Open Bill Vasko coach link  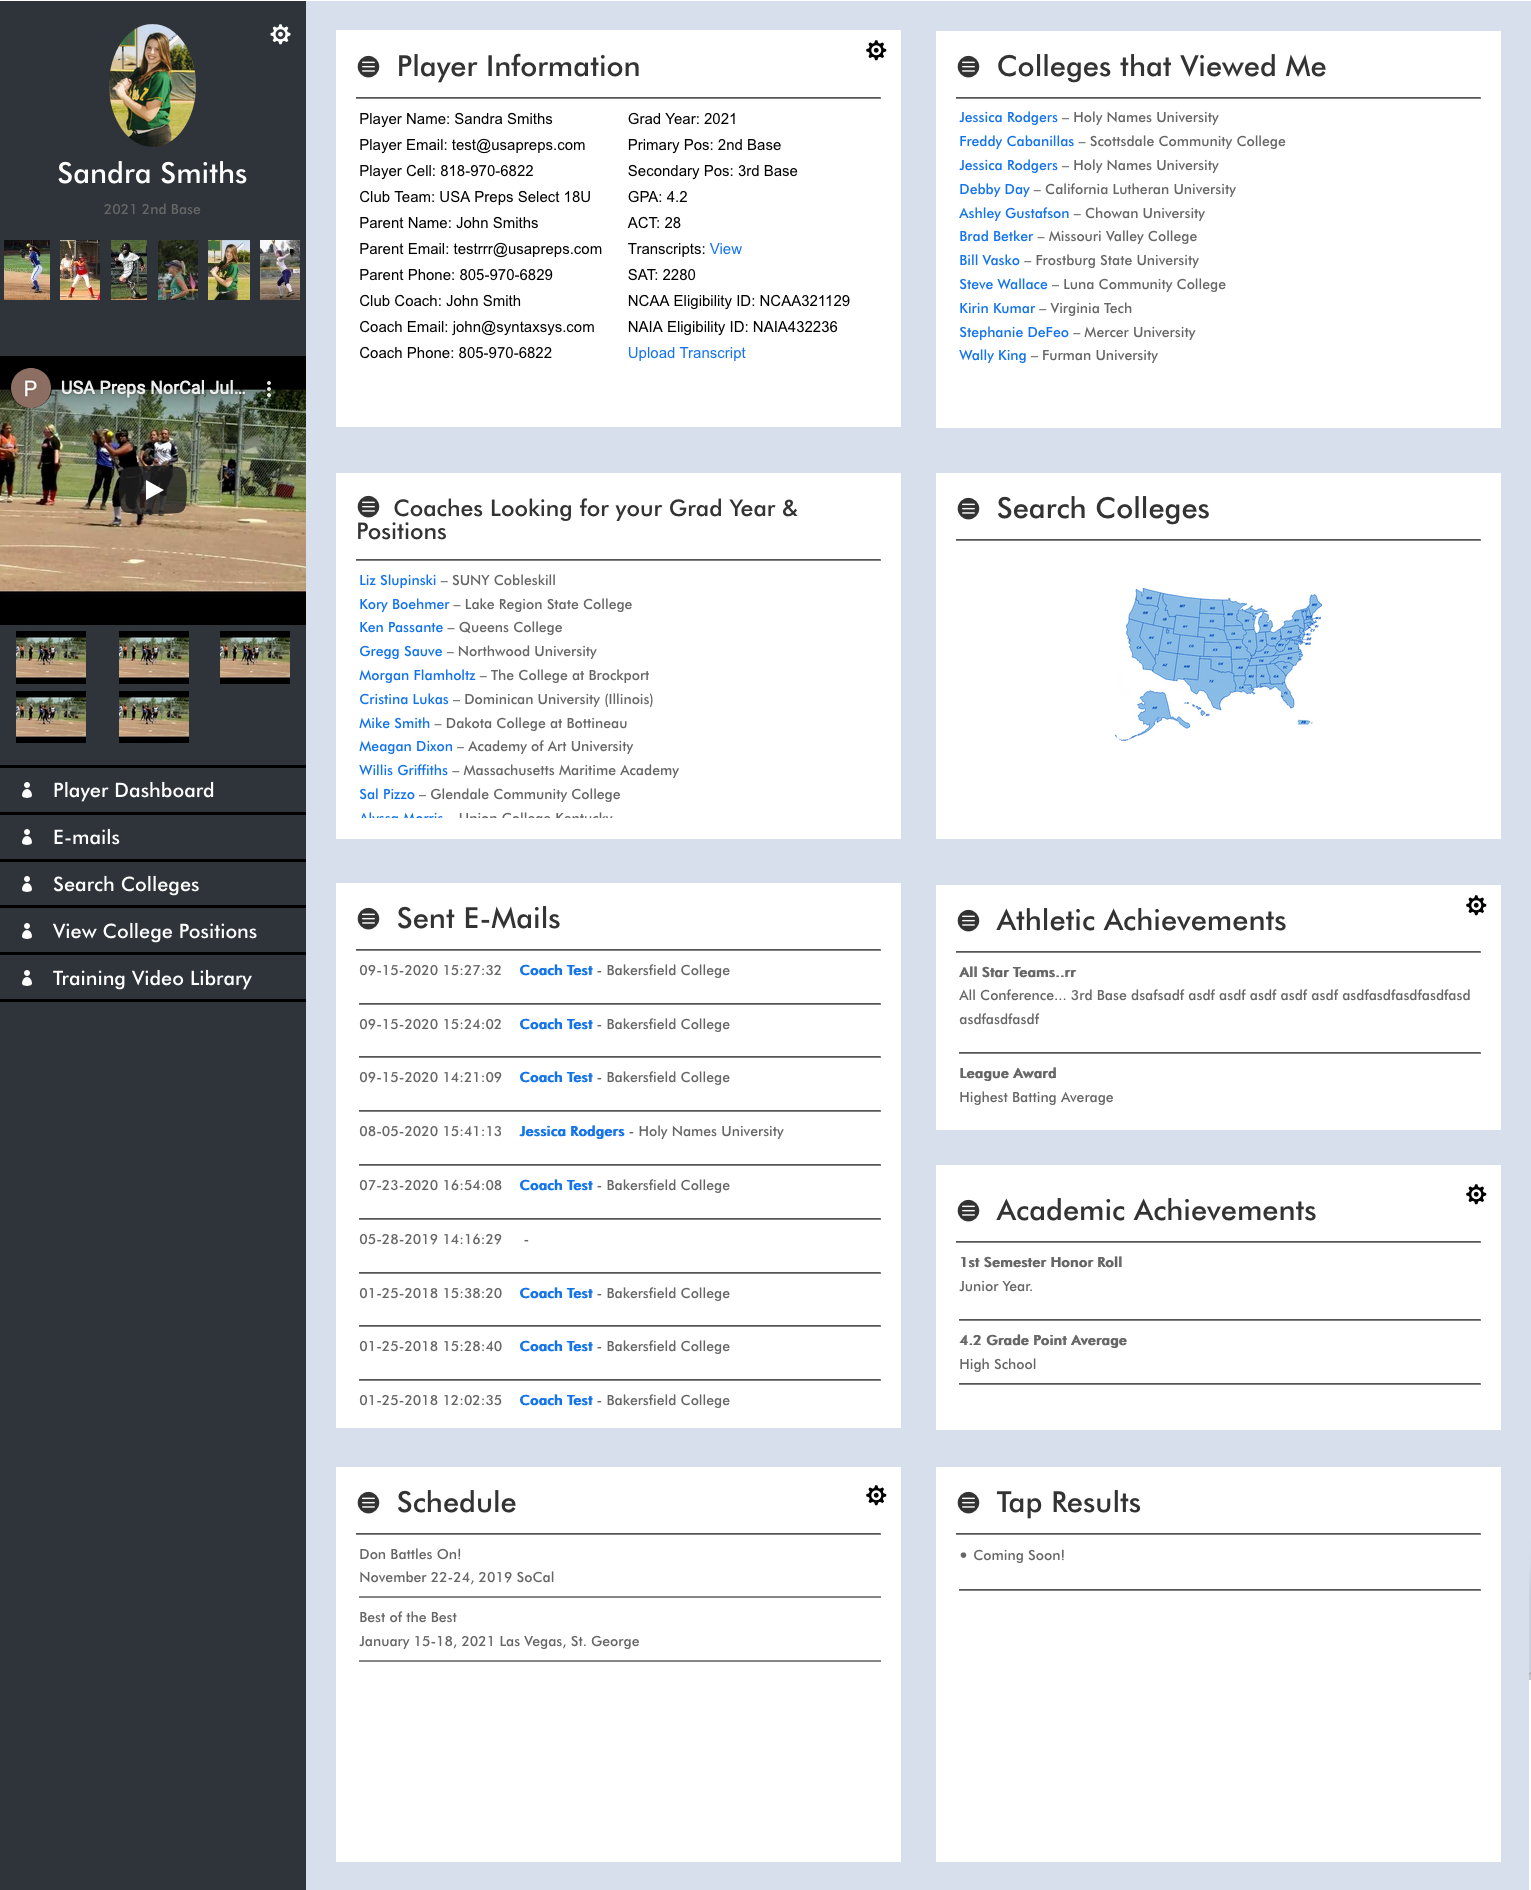point(989,260)
